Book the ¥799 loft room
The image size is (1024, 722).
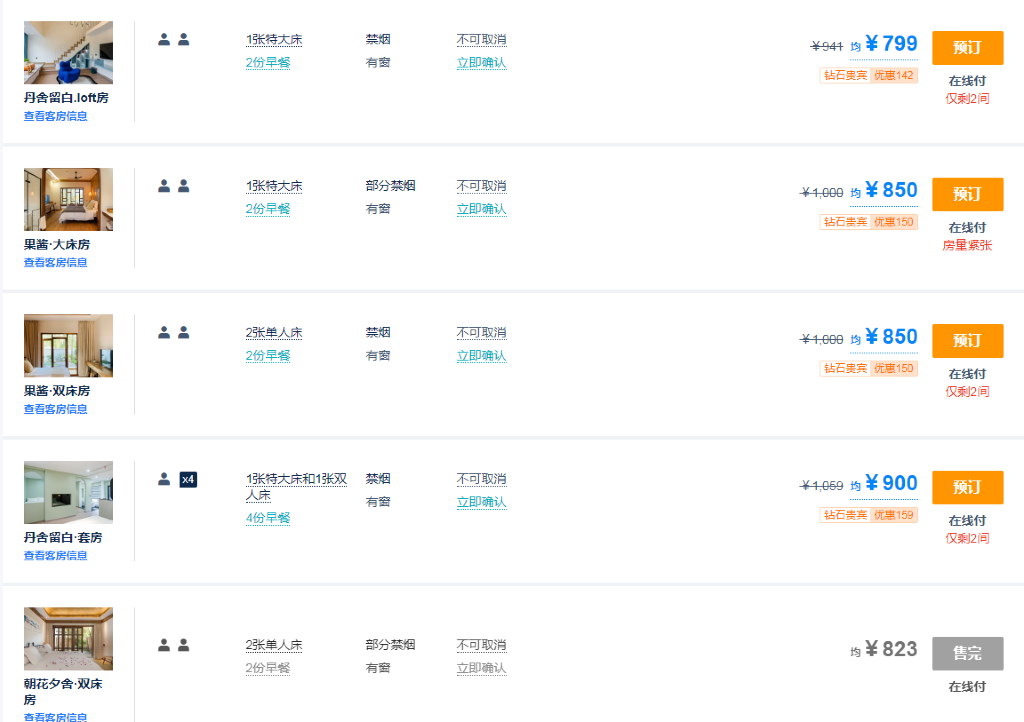tap(967, 47)
